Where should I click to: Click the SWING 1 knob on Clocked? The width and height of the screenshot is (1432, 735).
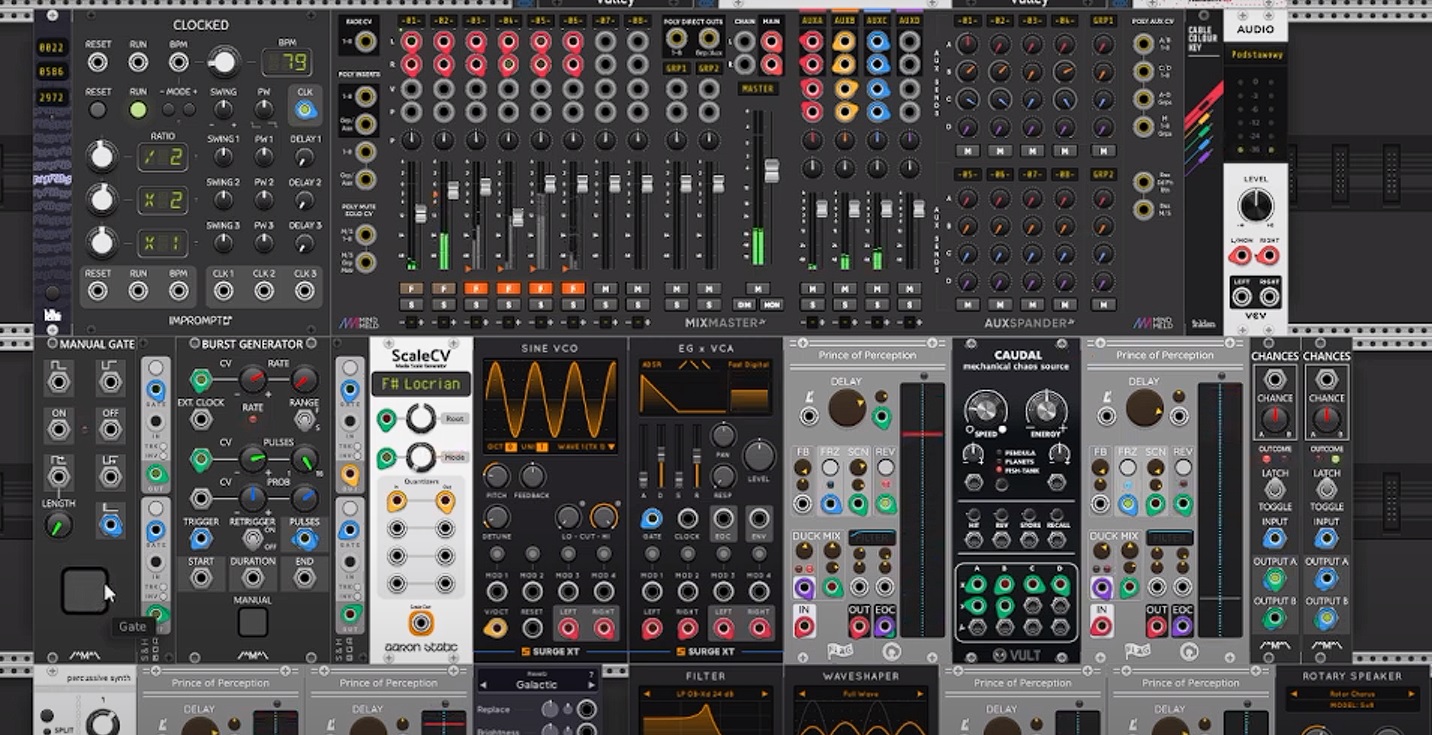point(223,157)
